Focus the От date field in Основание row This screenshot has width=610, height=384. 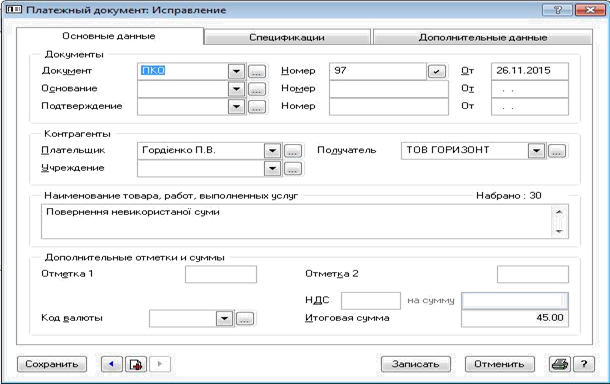(530, 89)
